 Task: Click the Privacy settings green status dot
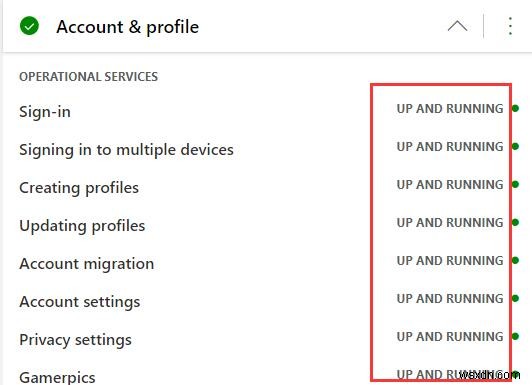(x=515, y=336)
